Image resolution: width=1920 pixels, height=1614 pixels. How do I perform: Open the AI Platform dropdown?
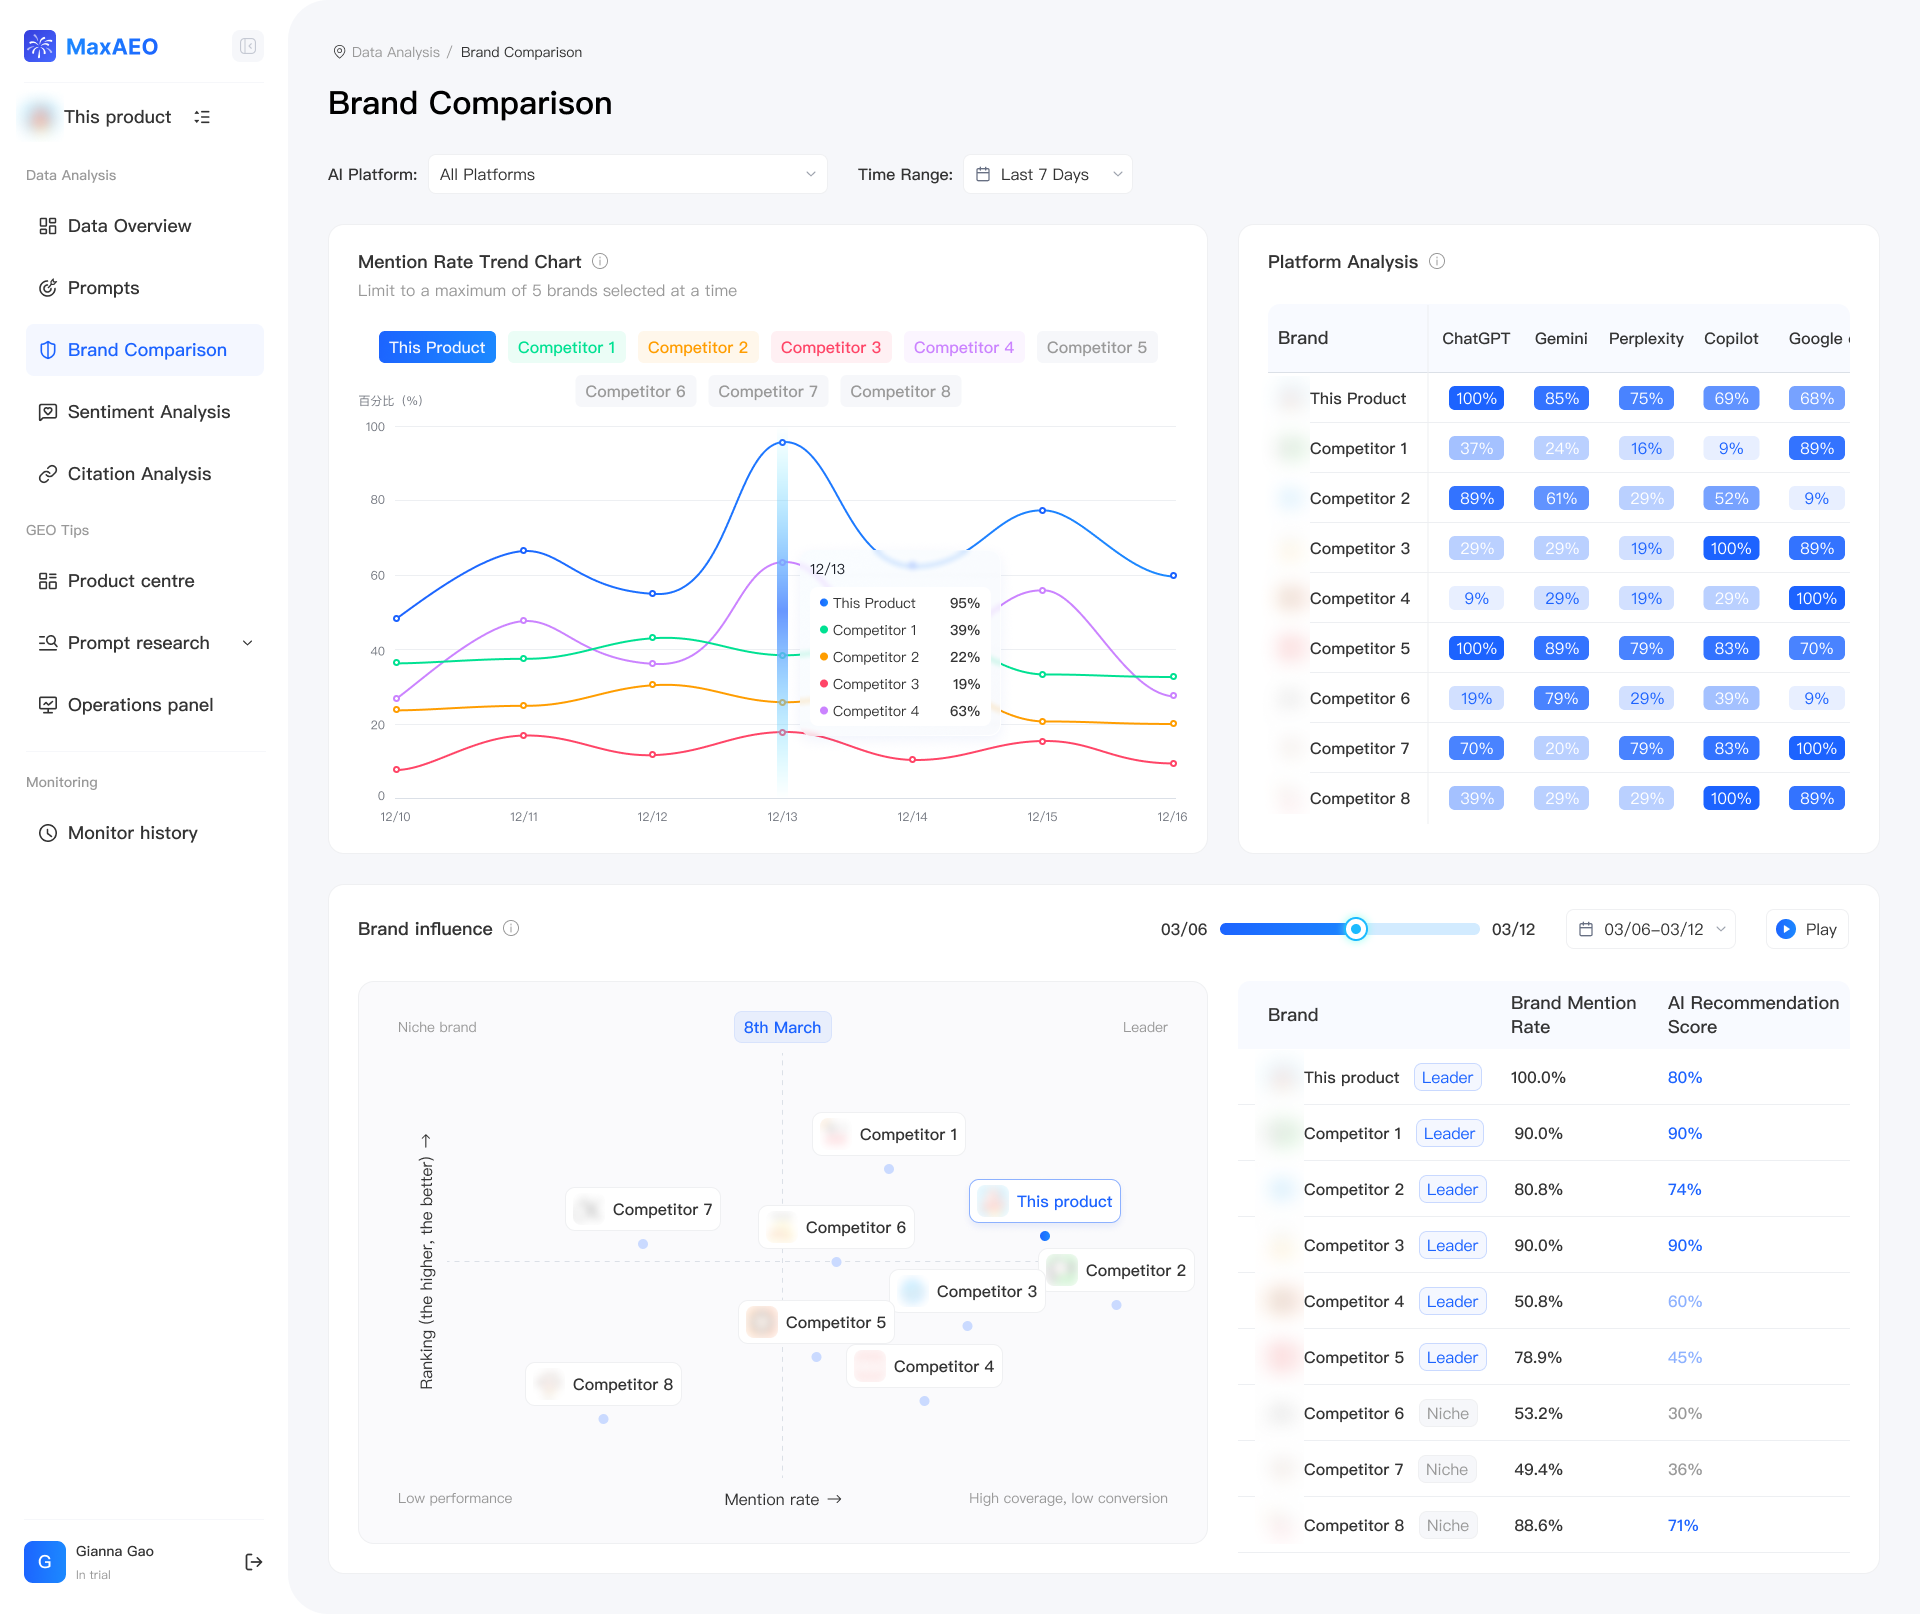tap(628, 174)
